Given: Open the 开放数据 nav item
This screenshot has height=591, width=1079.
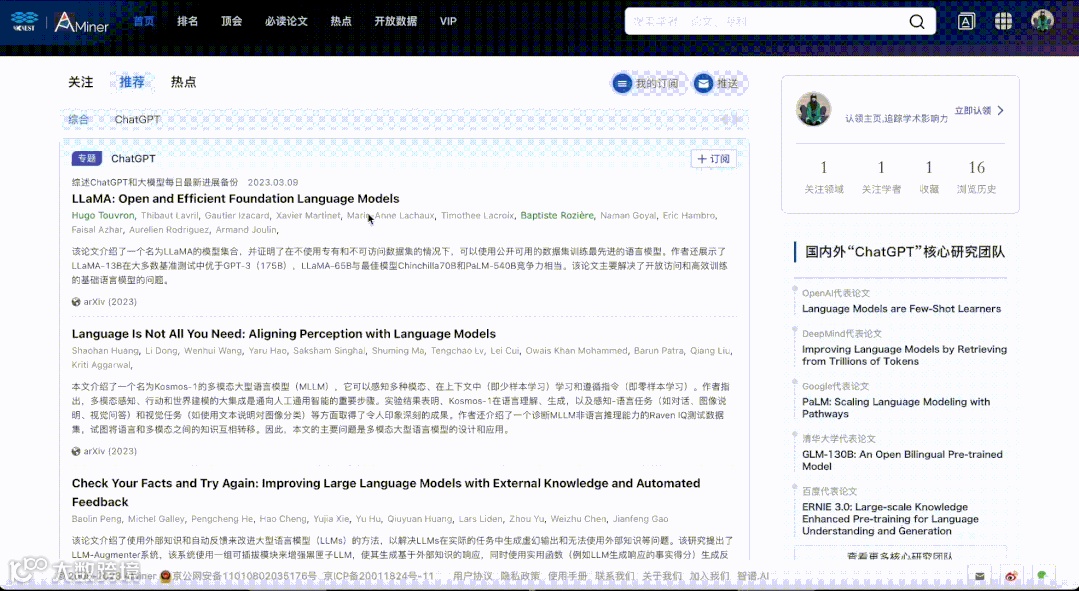Looking at the screenshot, I should pyautogui.click(x=395, y=21).
